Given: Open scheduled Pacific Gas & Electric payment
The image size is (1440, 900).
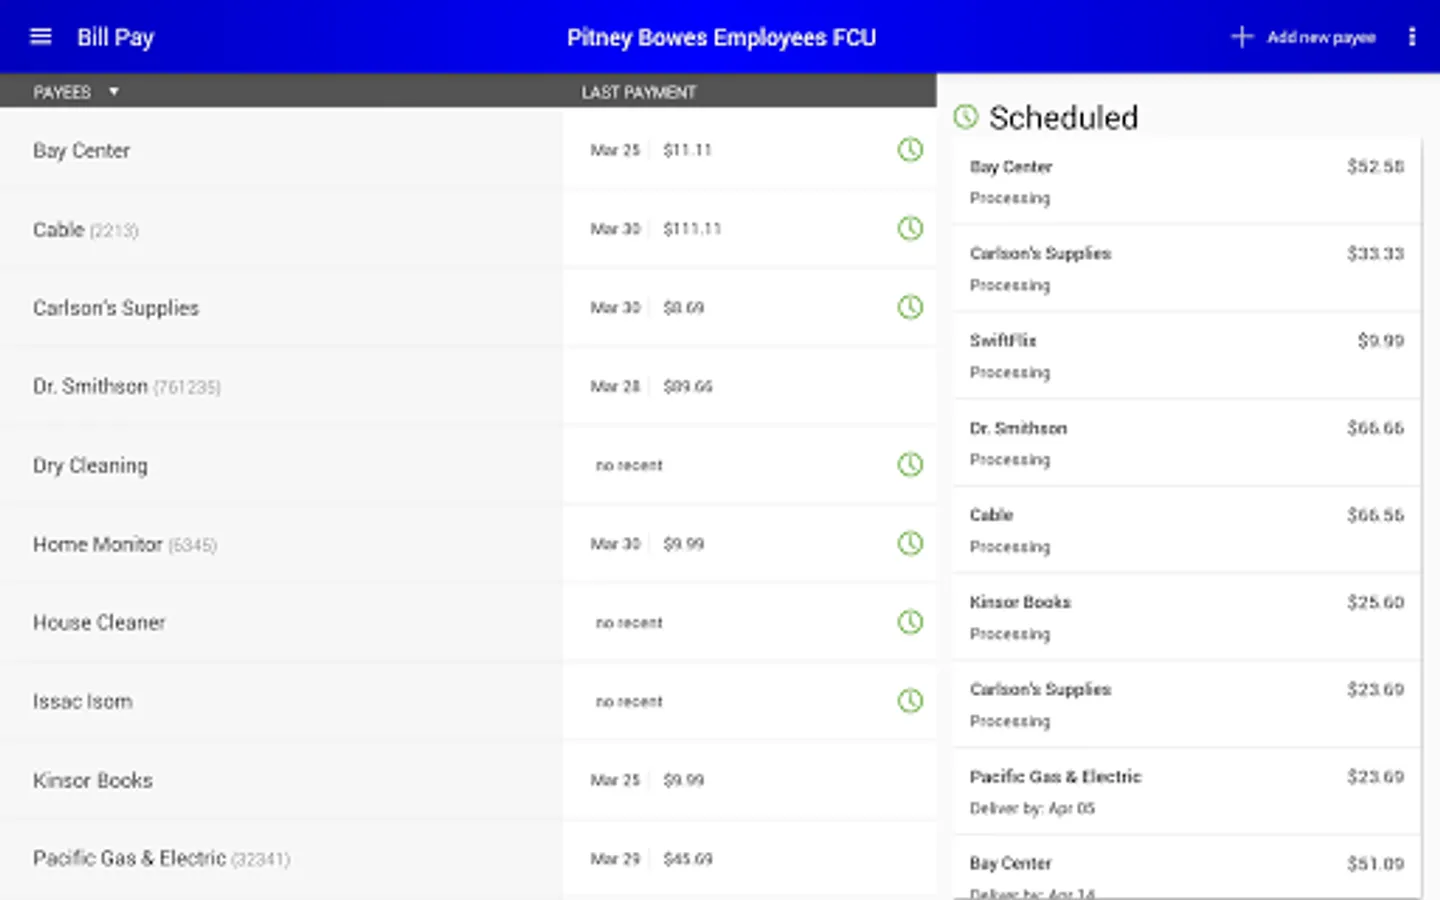Looking at the screenshot, I should click(x=1186, y=791).
